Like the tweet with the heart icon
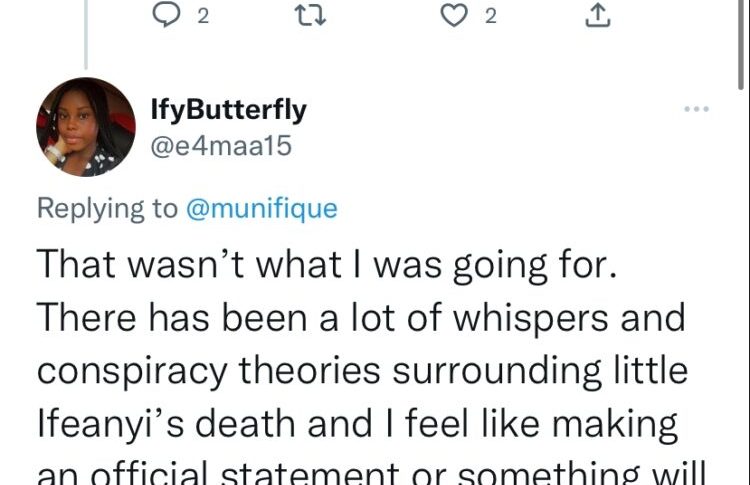The height and width of the screenshot is (485, 750). (x=456, y=15)
